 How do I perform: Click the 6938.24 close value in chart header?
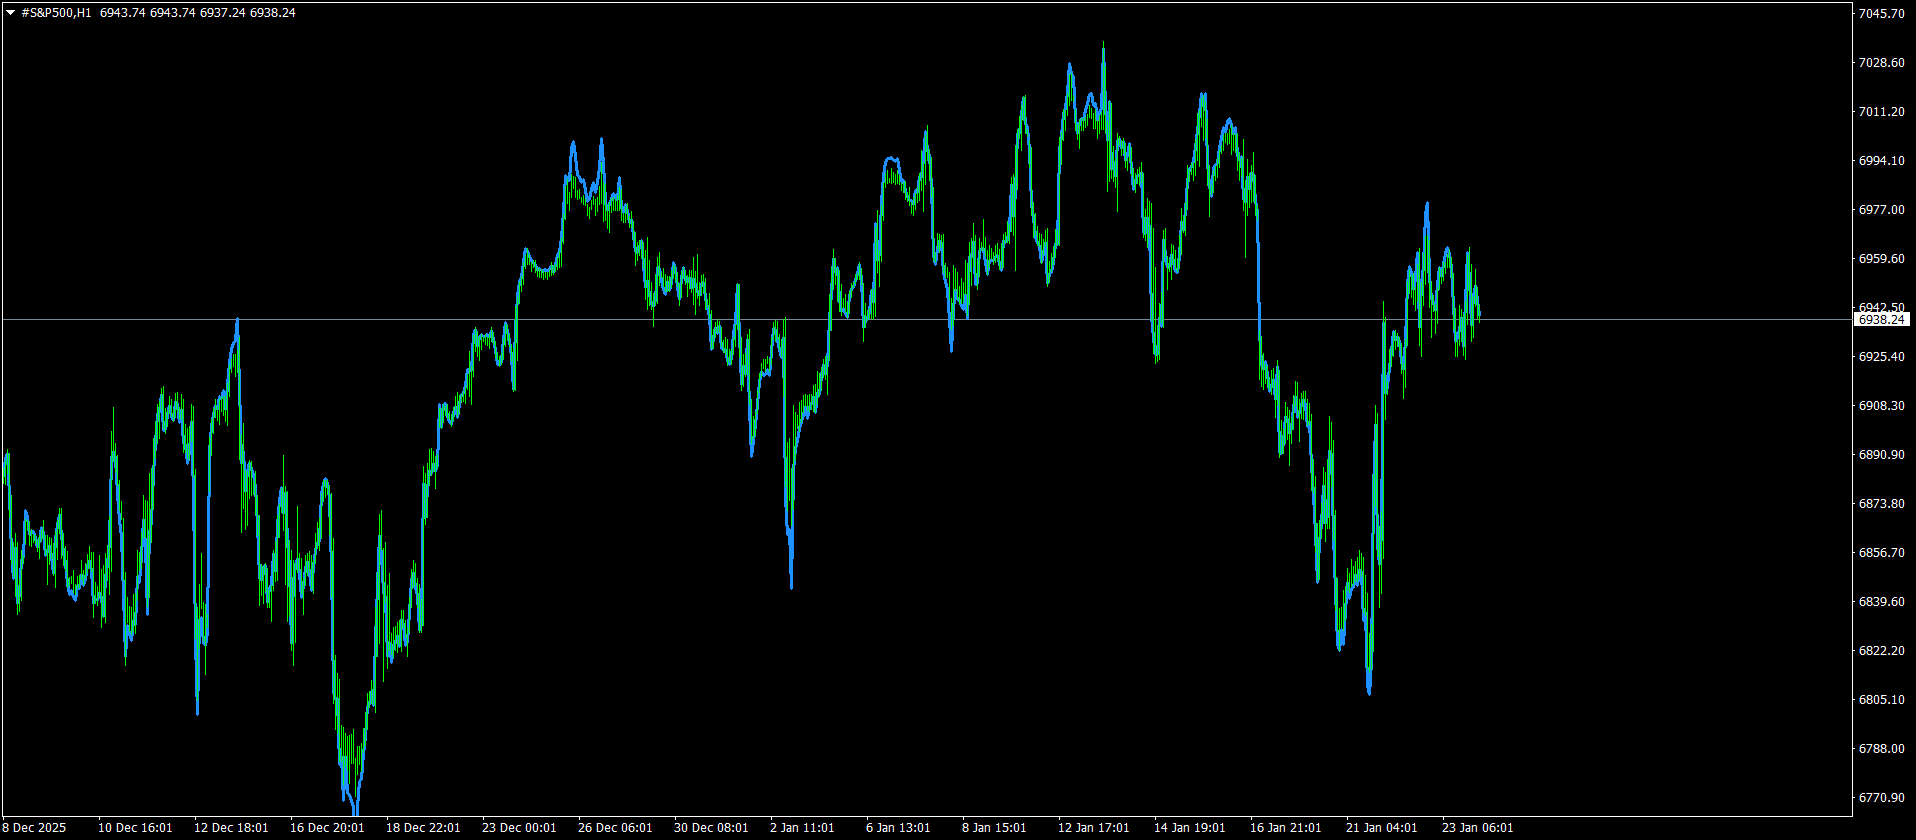273,13
